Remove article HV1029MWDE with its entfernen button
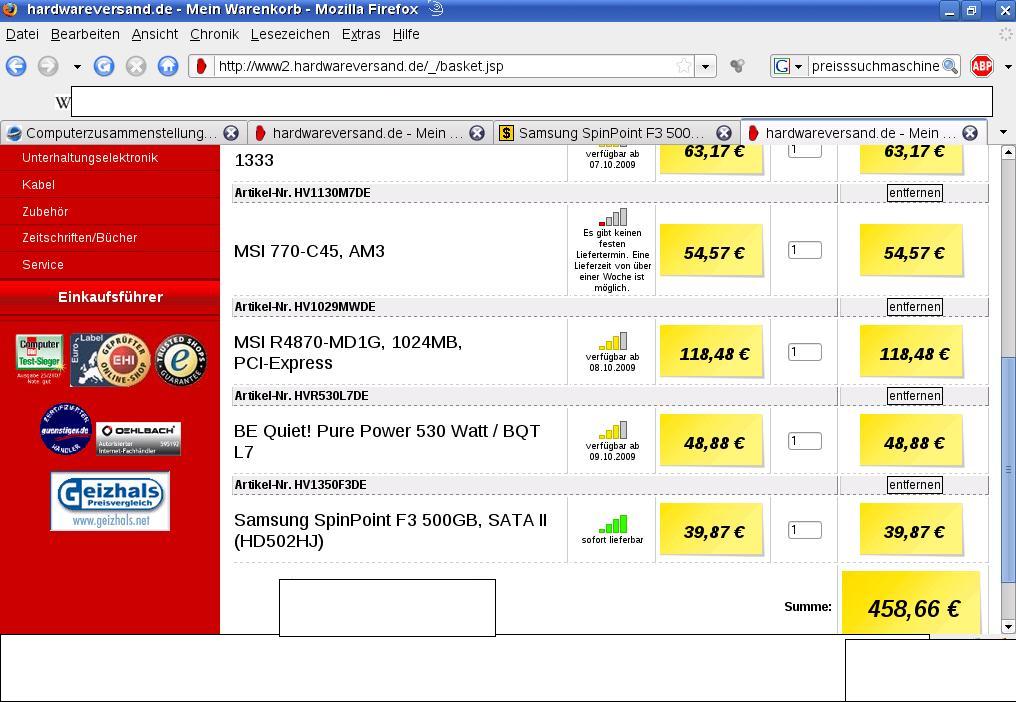This screenshot has width=1016, height=702. coord(914,307)
